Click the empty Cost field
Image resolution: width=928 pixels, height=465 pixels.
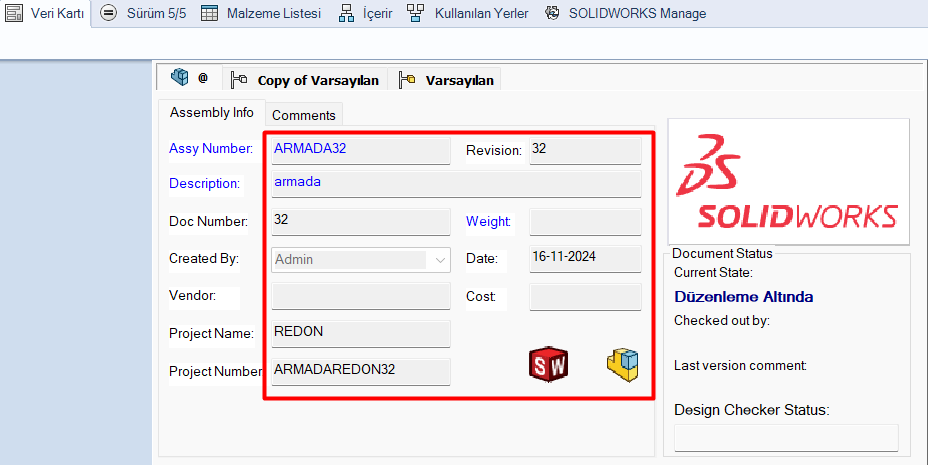[585, 296]
